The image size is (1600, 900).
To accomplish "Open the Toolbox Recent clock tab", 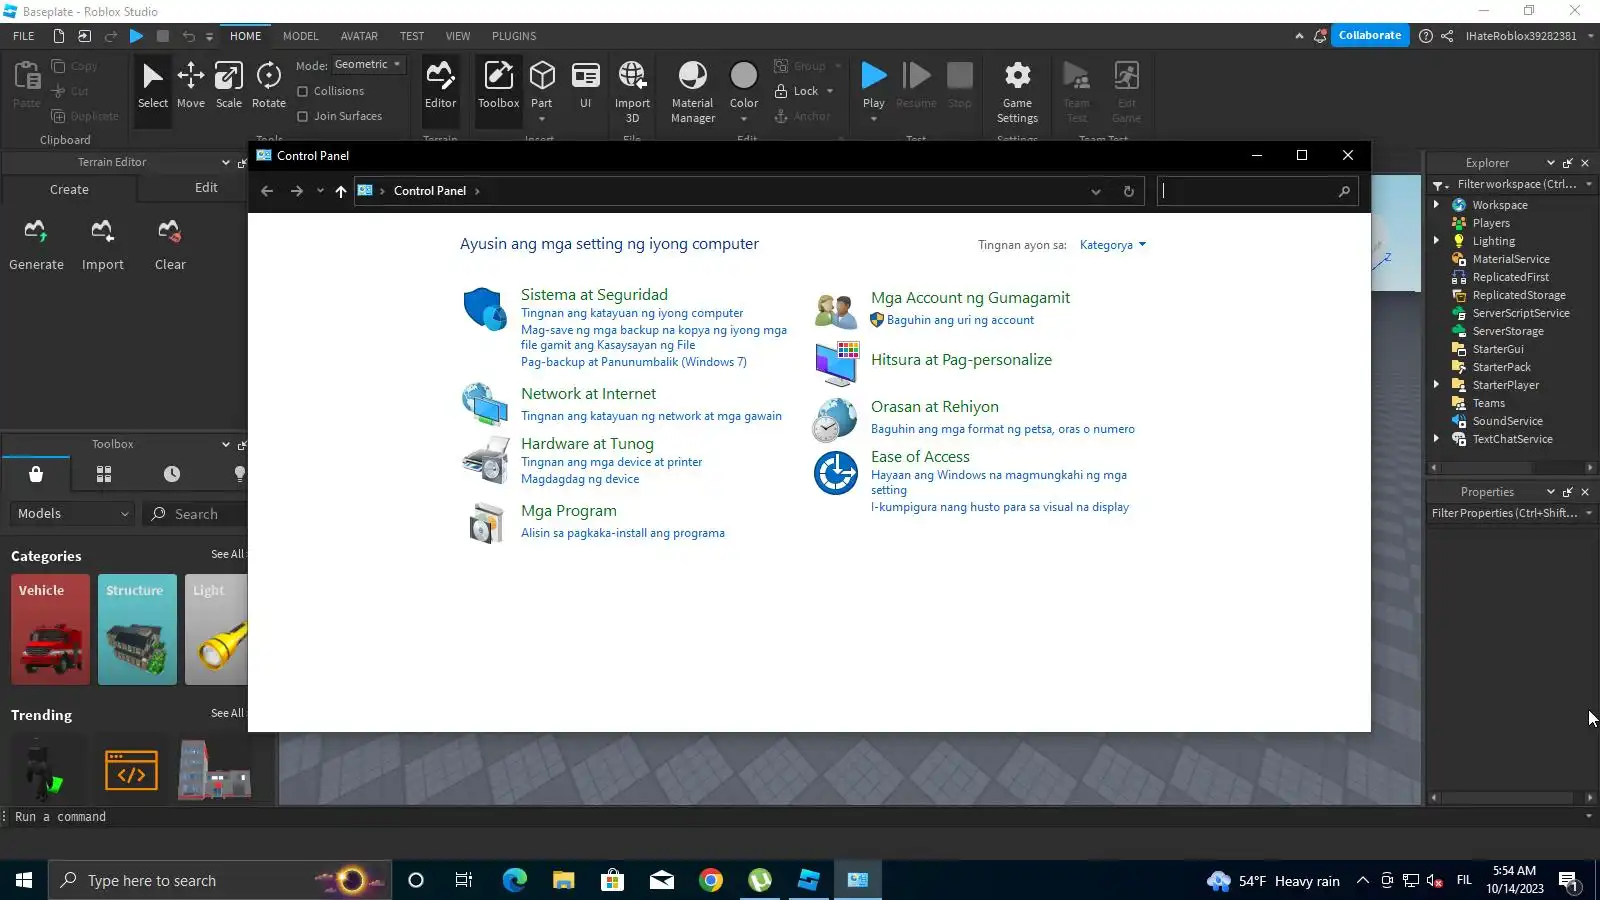I will tap(172, 474).
